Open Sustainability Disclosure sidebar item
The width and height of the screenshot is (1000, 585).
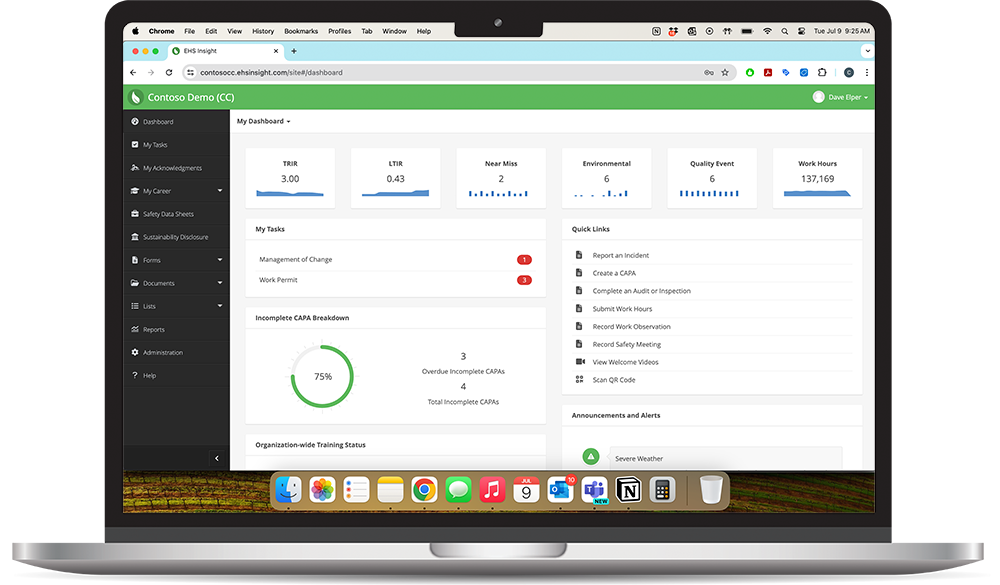[176, 237]
